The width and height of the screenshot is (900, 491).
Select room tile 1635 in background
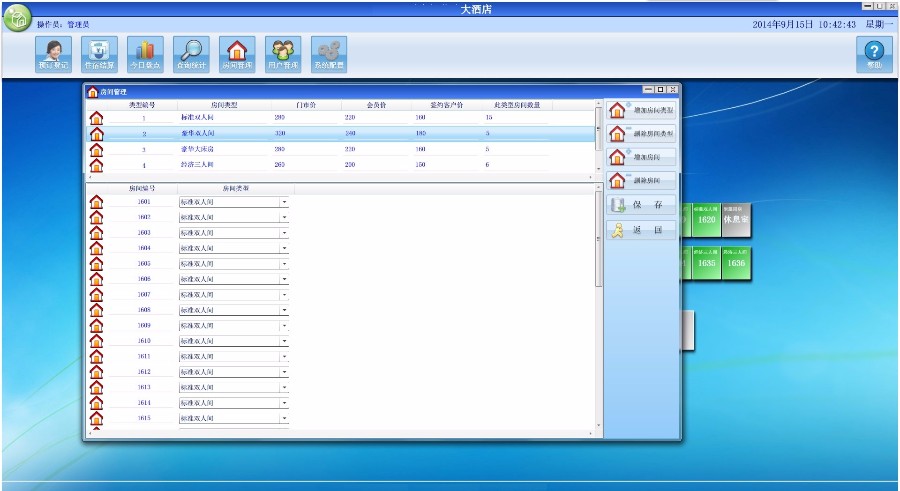(706, 263)
